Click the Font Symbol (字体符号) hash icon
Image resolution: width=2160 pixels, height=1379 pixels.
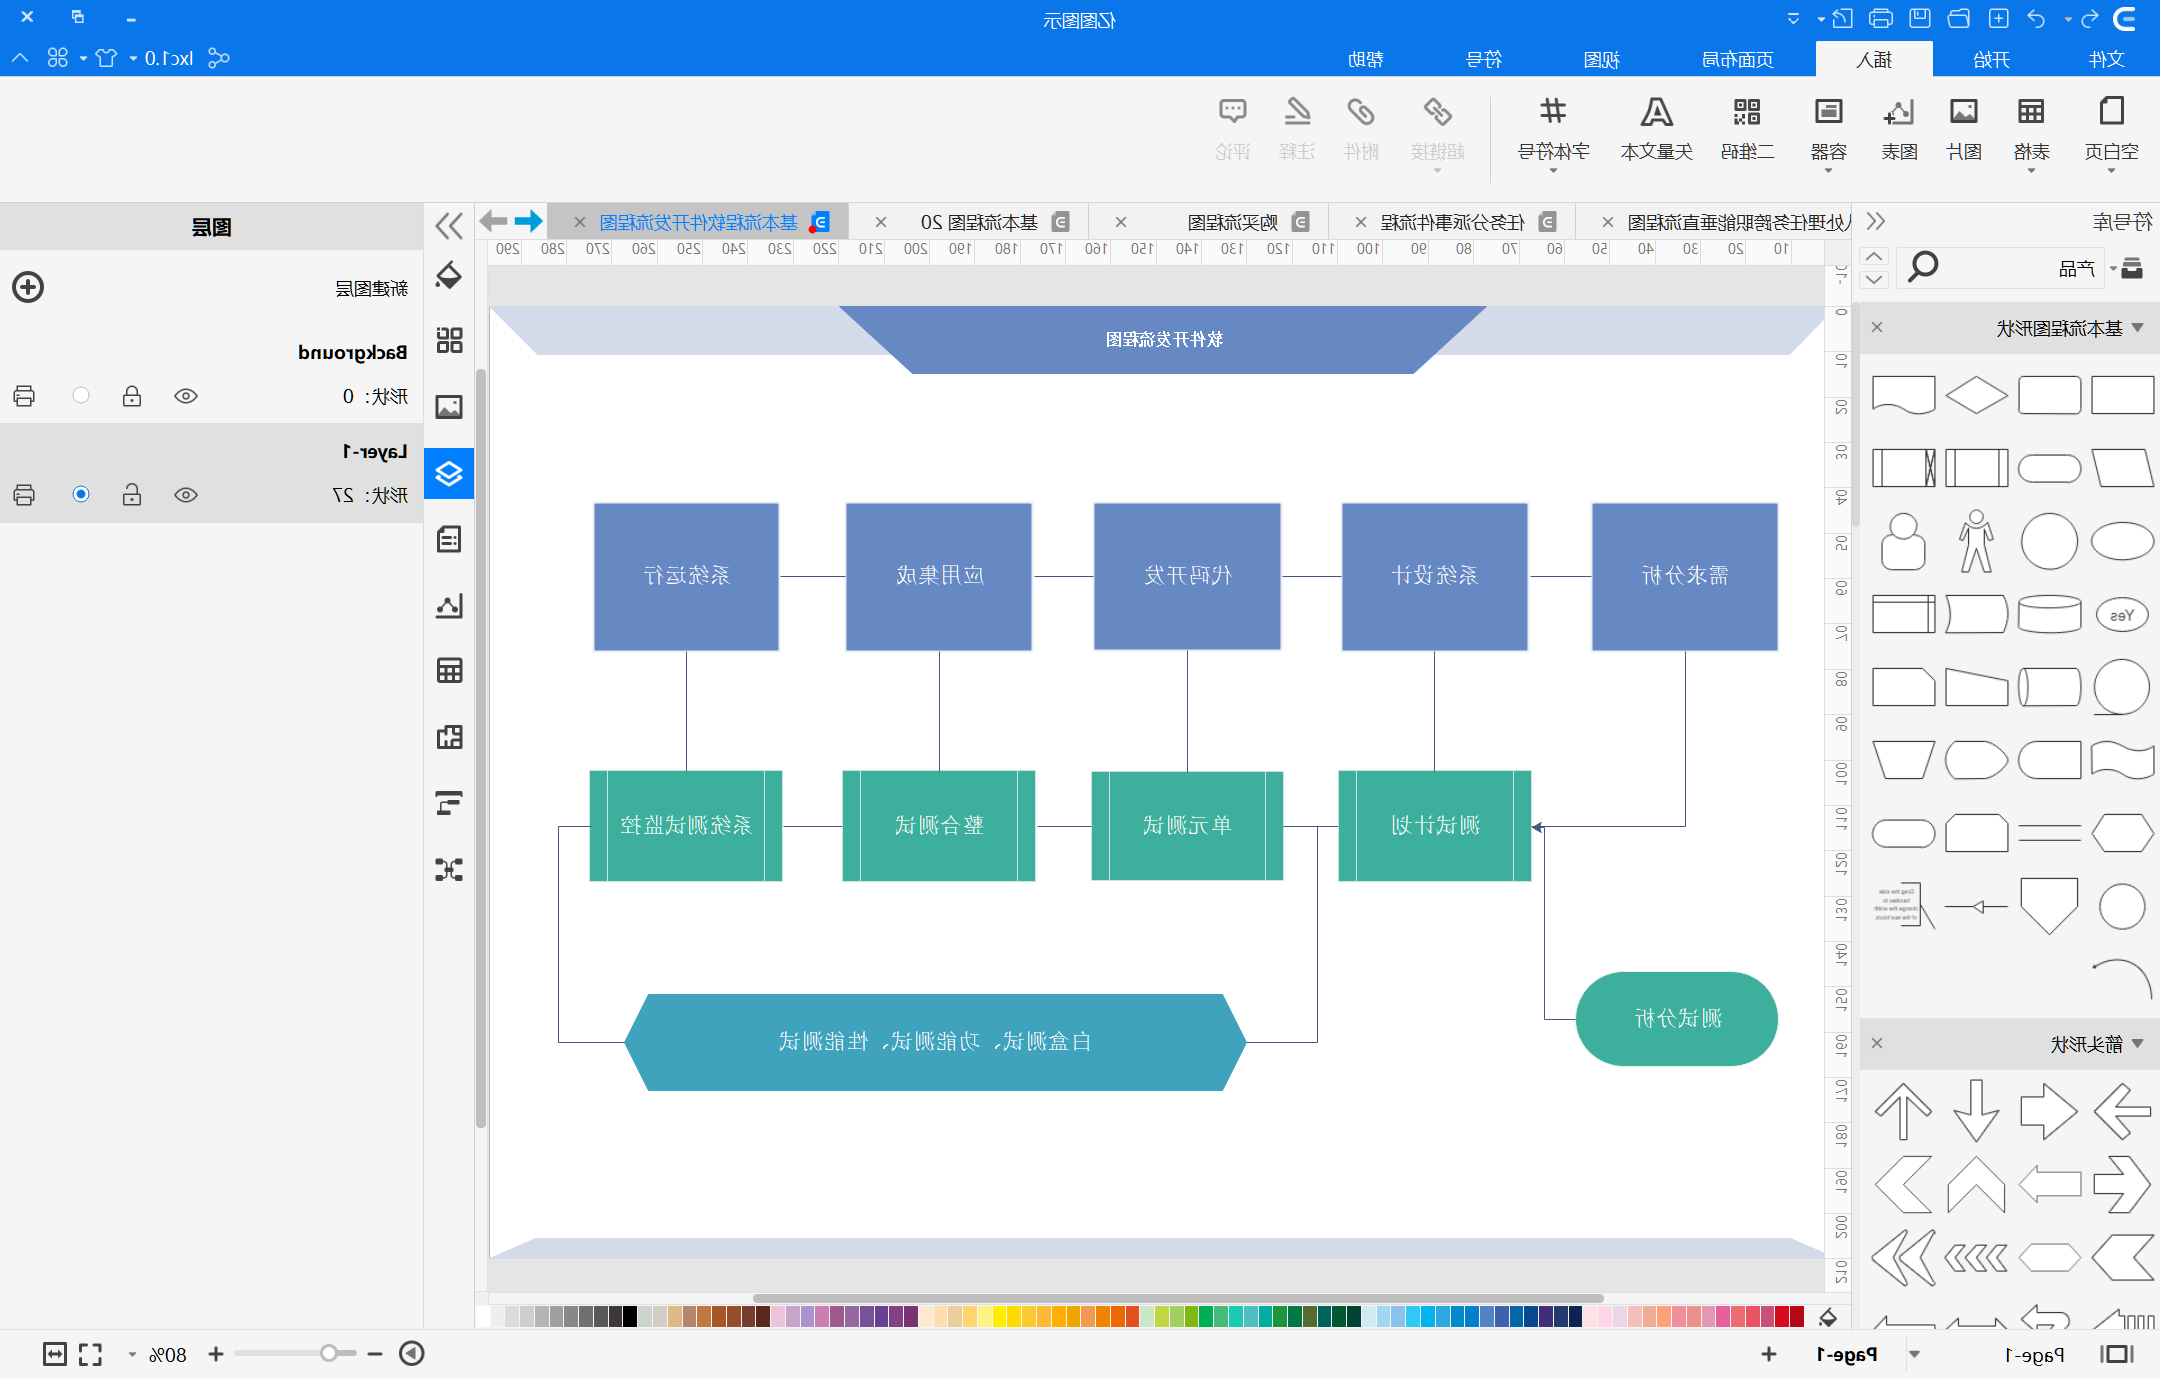[1553, 112]
